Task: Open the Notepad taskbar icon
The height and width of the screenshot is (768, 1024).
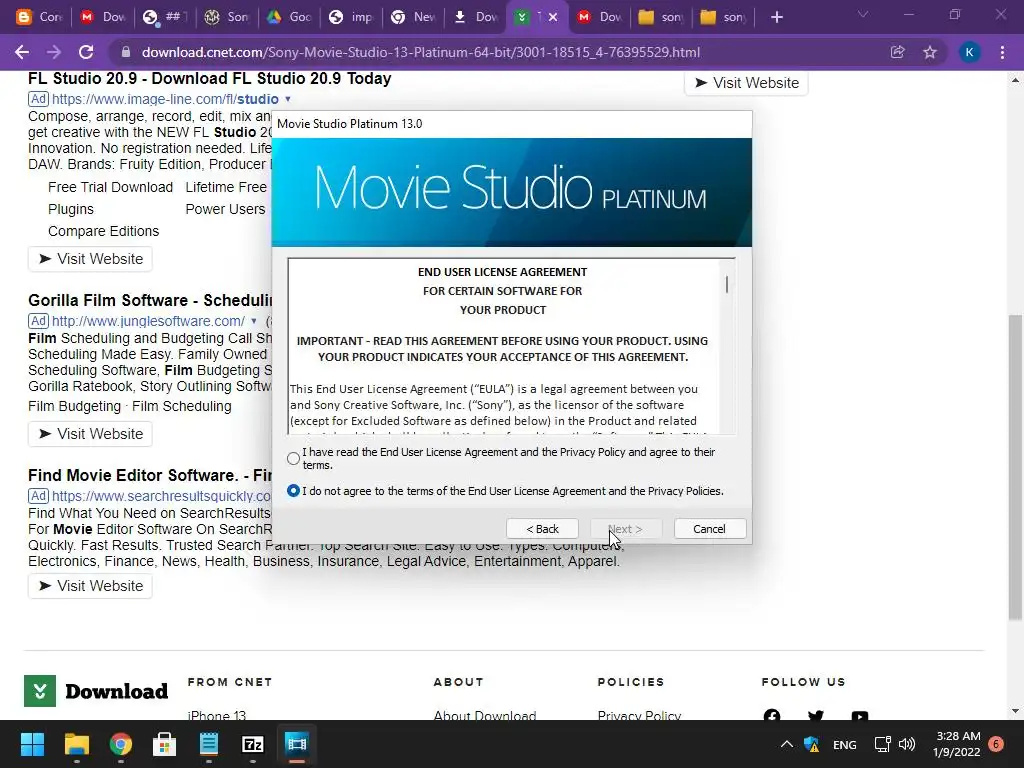Action: [x=208, y=744]
